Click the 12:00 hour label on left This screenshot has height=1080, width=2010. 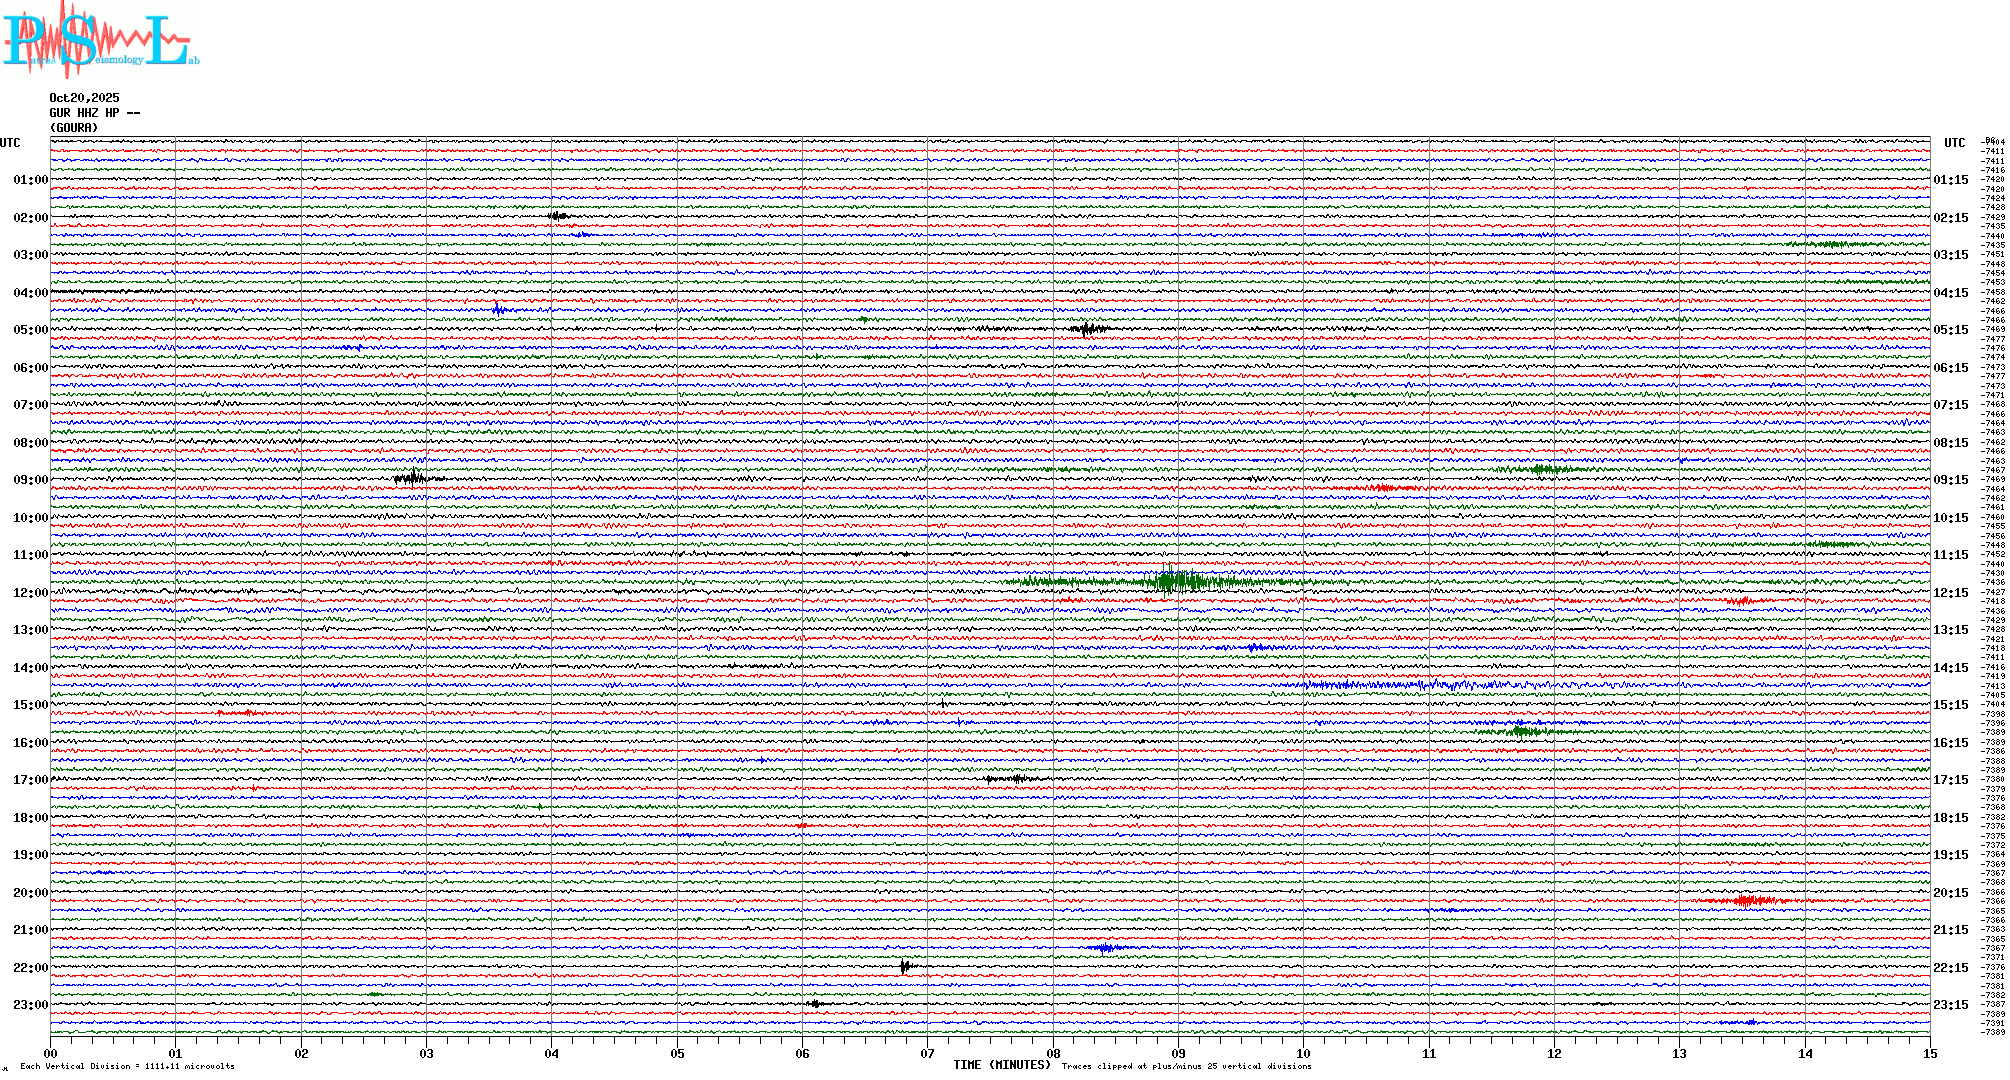tap(30, 593)
